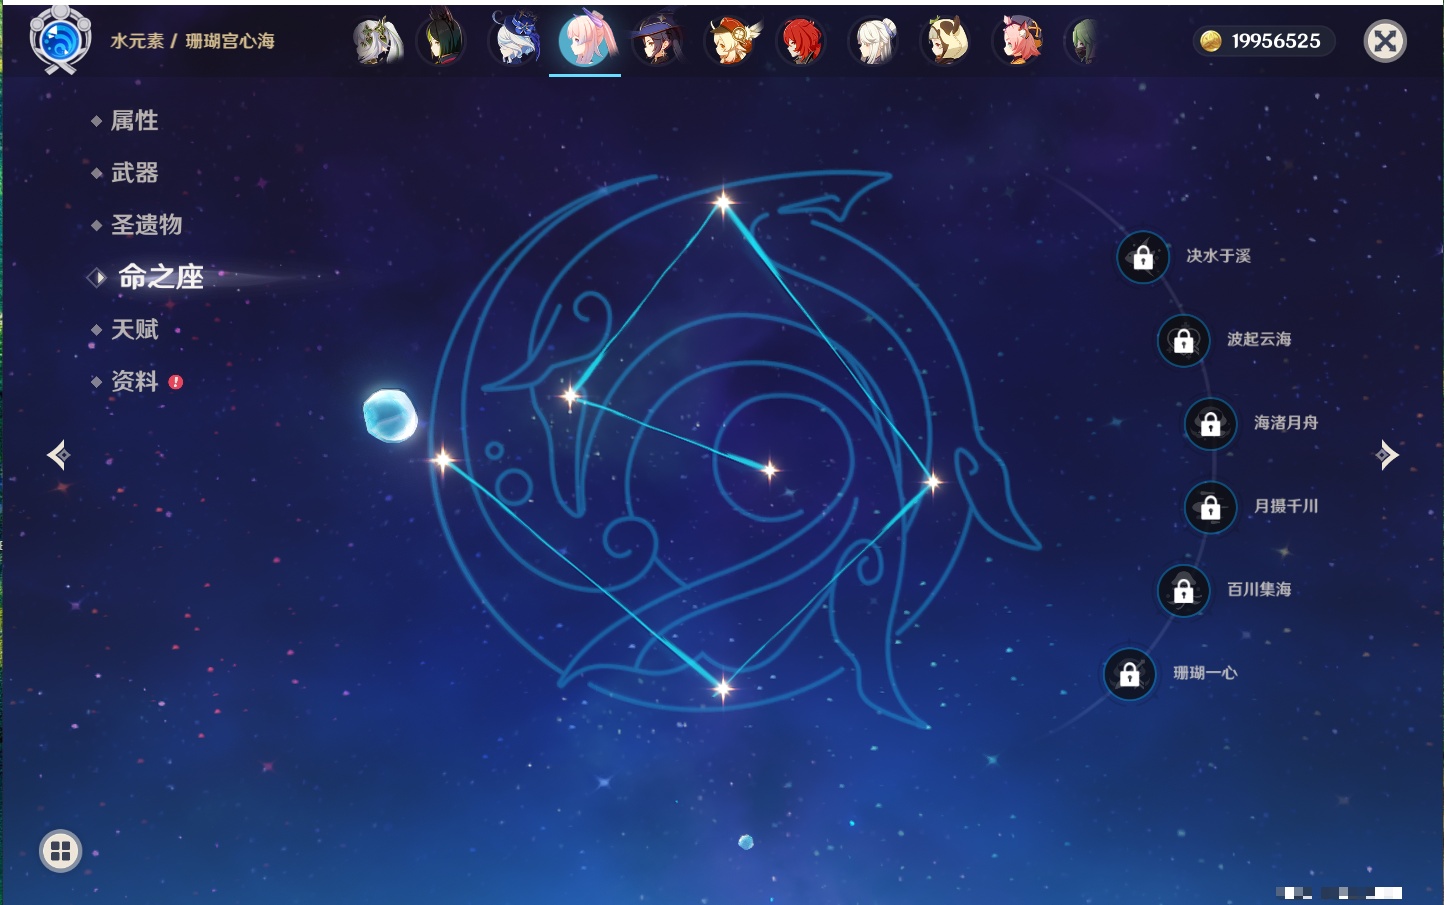The height and width of the screenshot is (905, 1444).
Task: Open locked constellation 珊瑚一心
Action: click(x=1130, y=674)
